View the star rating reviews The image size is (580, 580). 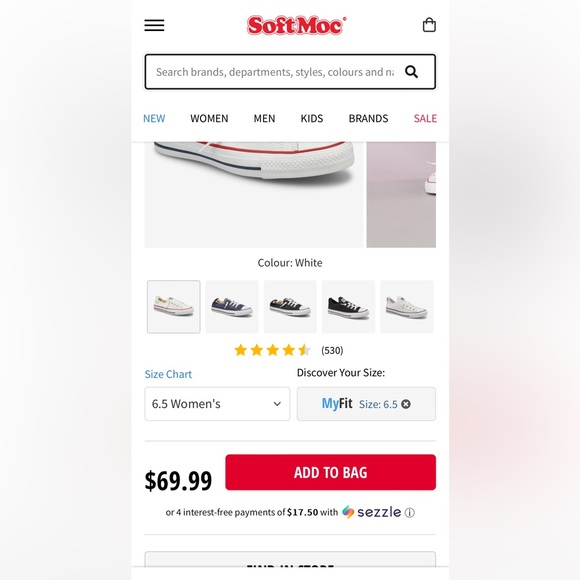289,350
